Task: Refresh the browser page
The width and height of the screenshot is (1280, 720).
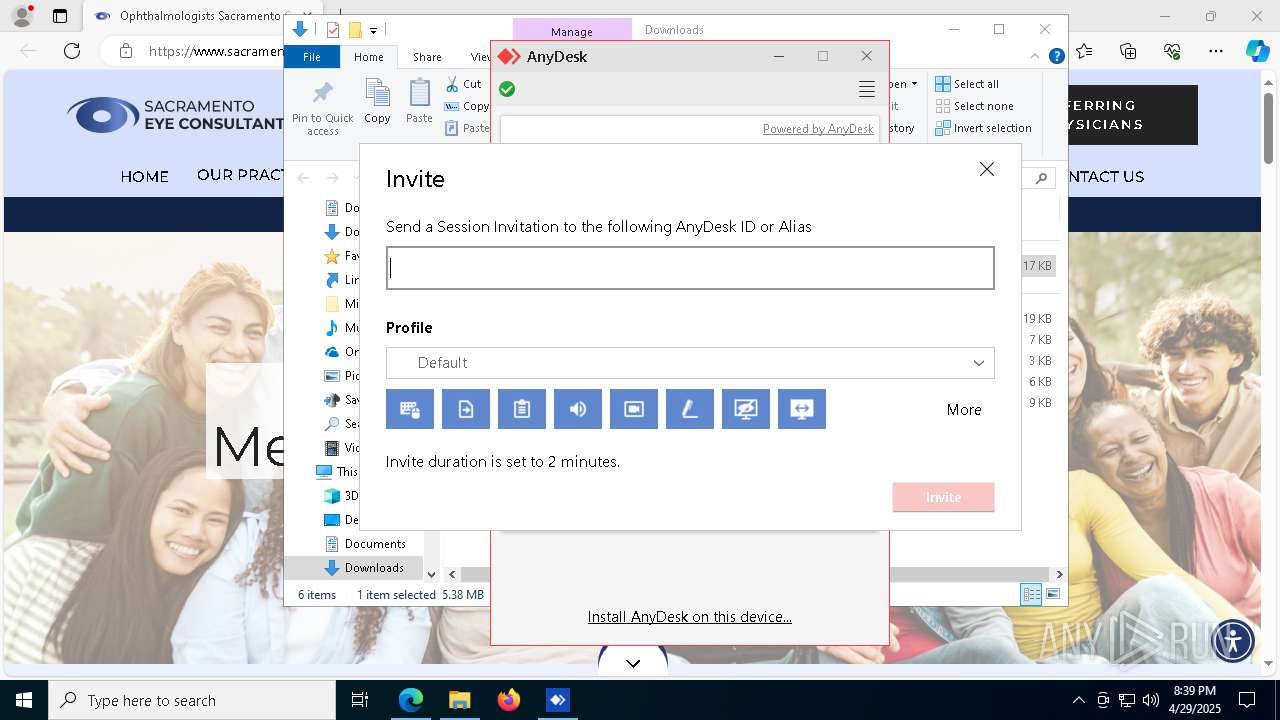Action: 72,51
